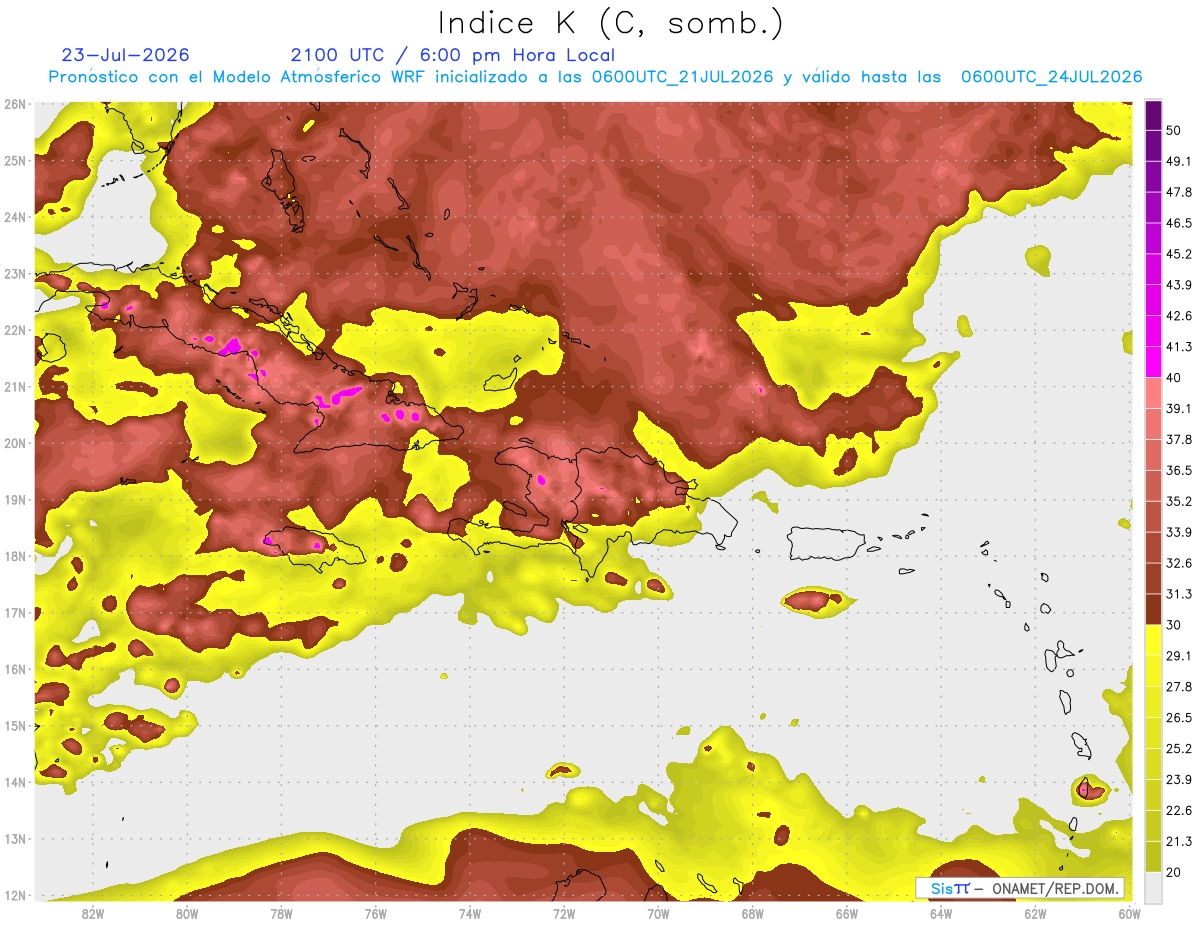Image resolution: width=1200 pixels, height=927 pixels.
Task: Click the color scale value "27.8"
Action: pyautogui.click(x=1179, y=687)
